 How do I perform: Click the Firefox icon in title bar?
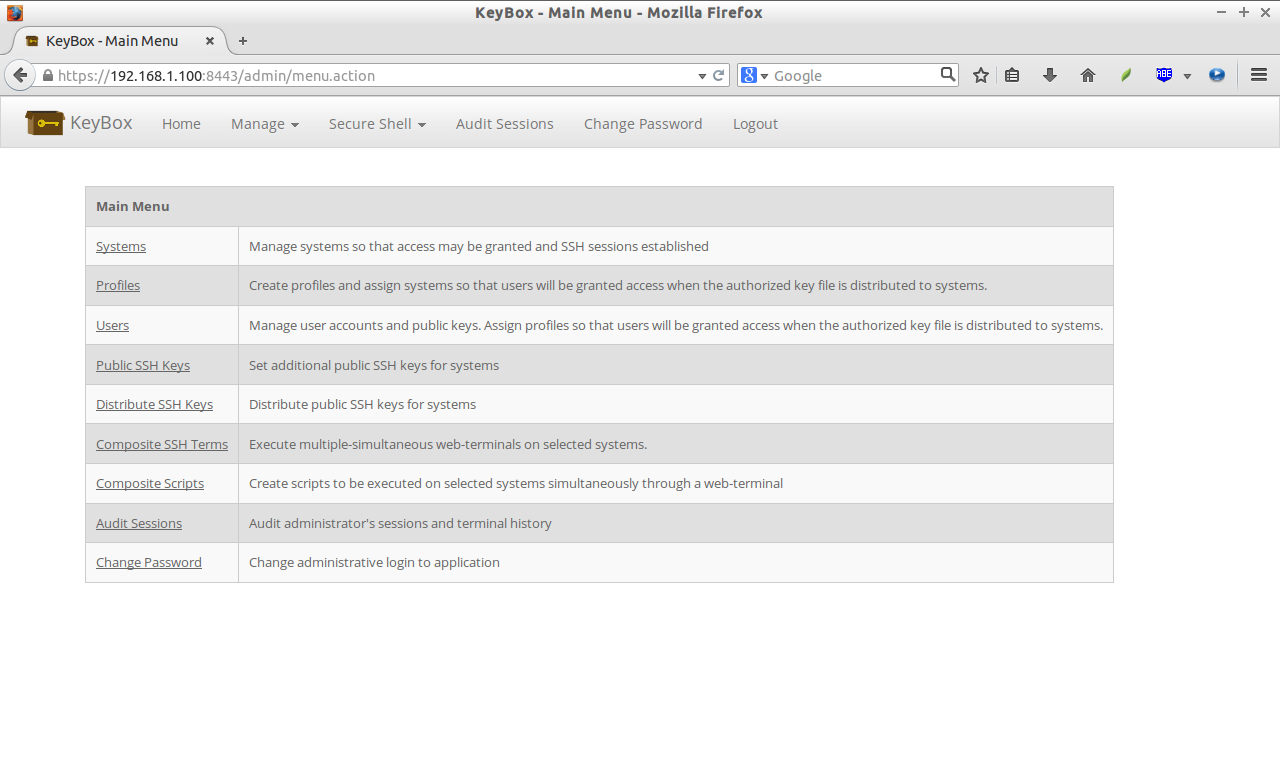pos(14,13)
